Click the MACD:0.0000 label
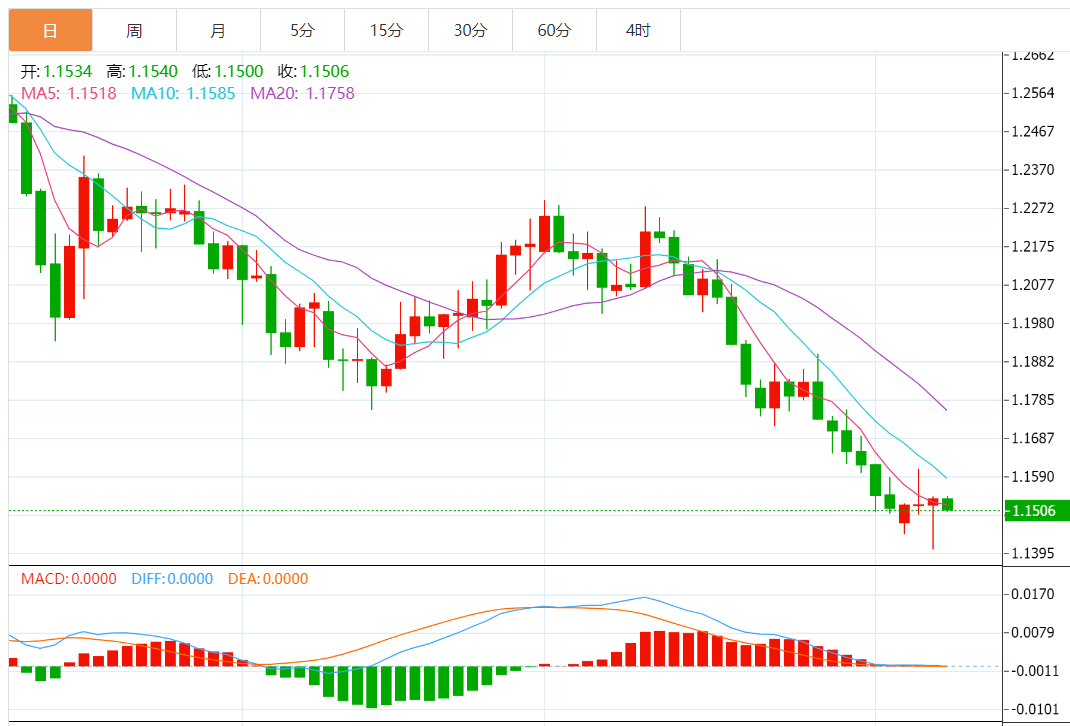1070x726 pixels. point(69,579)
